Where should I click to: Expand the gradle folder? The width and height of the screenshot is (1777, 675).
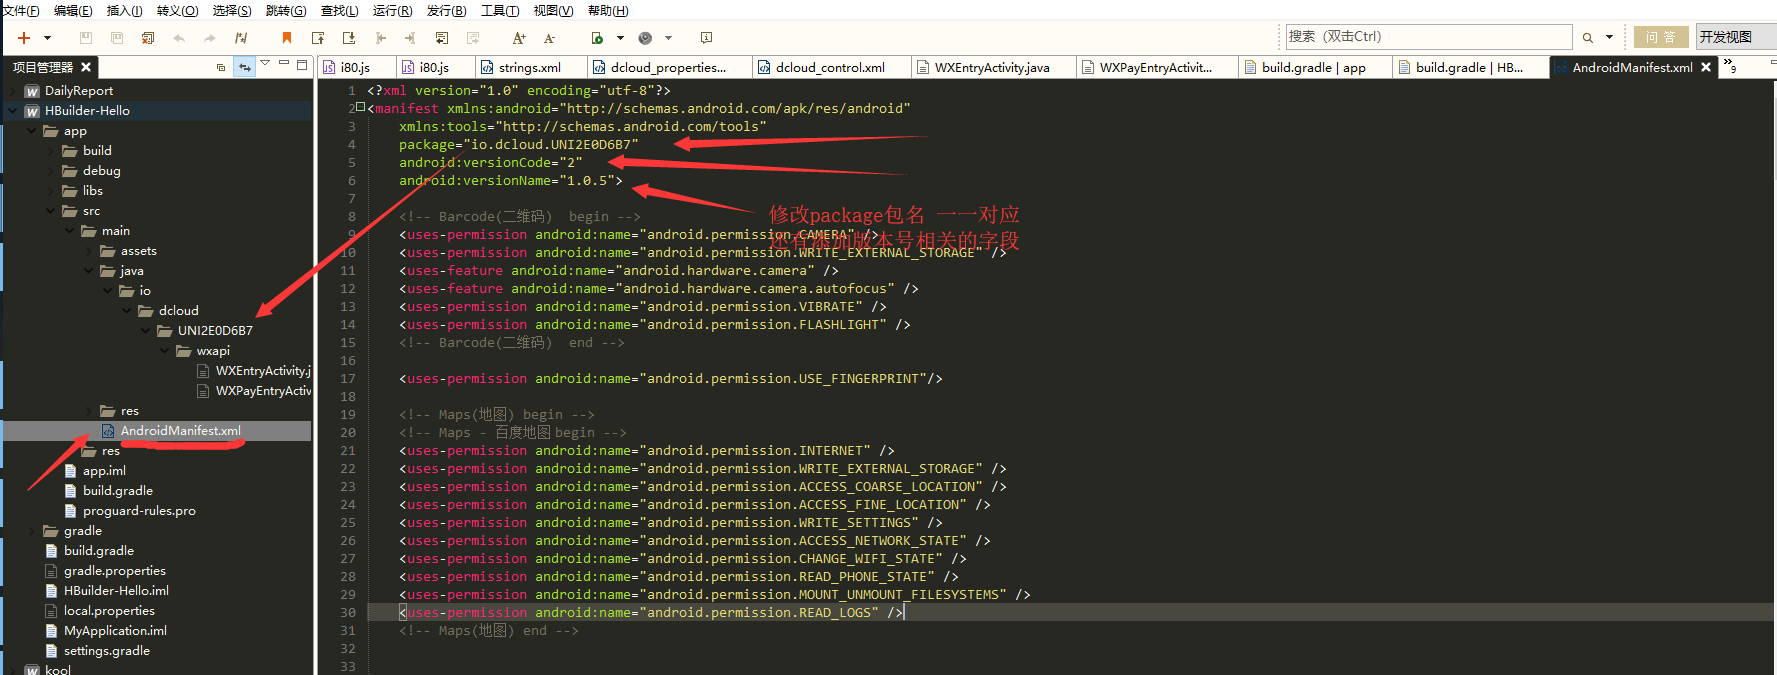[x=32, y=531]
